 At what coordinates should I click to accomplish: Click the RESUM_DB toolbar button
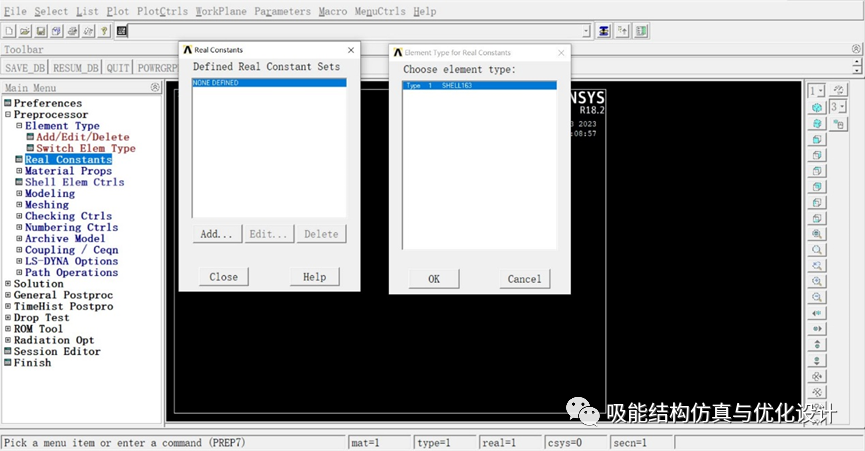point(76,68)
